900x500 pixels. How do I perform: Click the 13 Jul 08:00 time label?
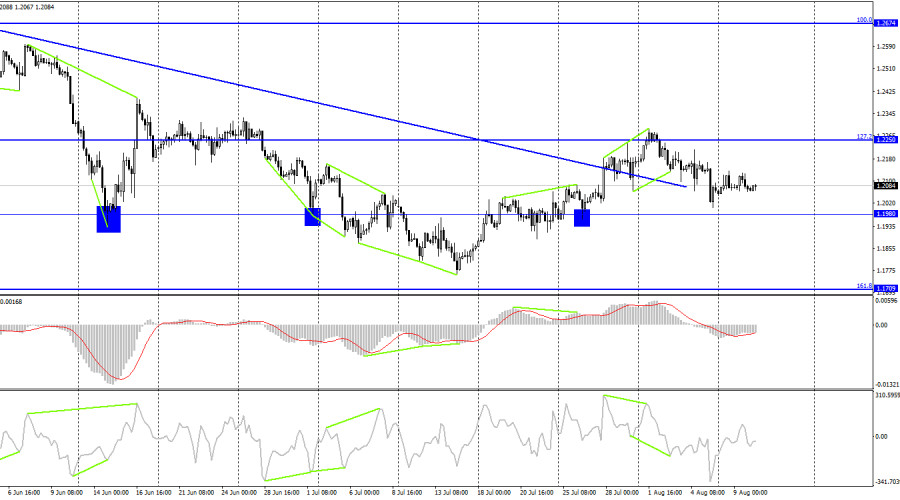[x=451, y=493]
